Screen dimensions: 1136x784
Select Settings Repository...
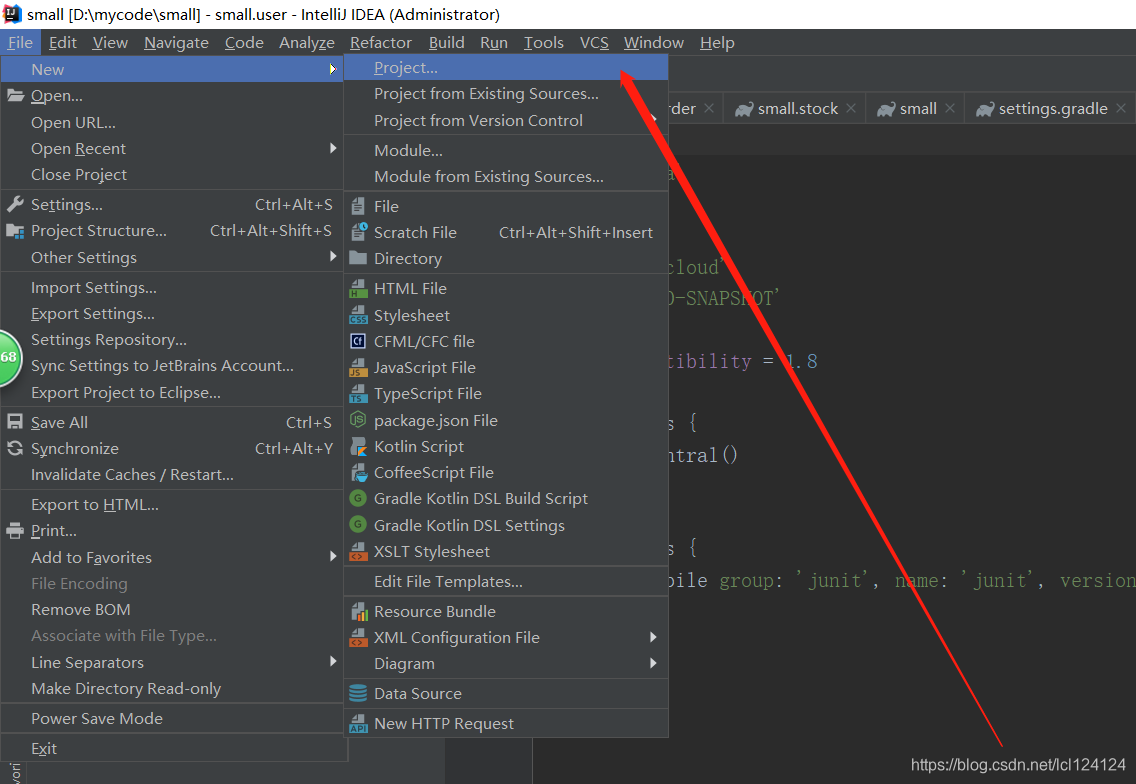click(x=172, y=340)
